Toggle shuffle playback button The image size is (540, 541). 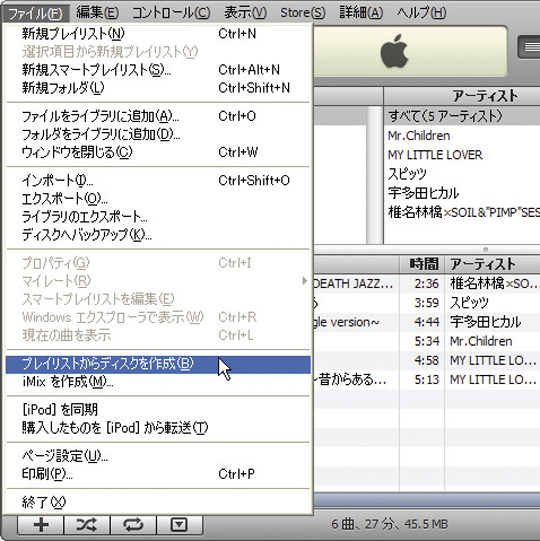87,525
